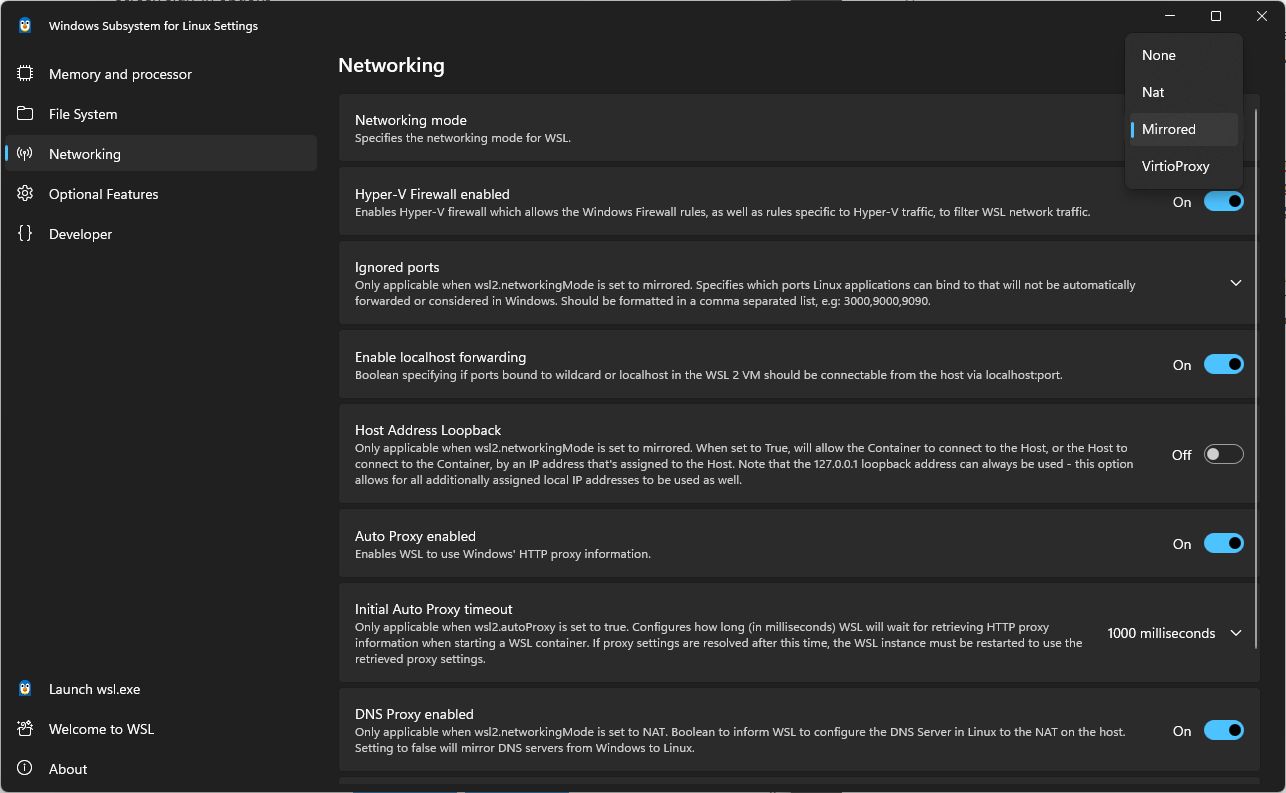Click the File System folder icon
The width and height of the screenshot is (1286, 793).
25,114
